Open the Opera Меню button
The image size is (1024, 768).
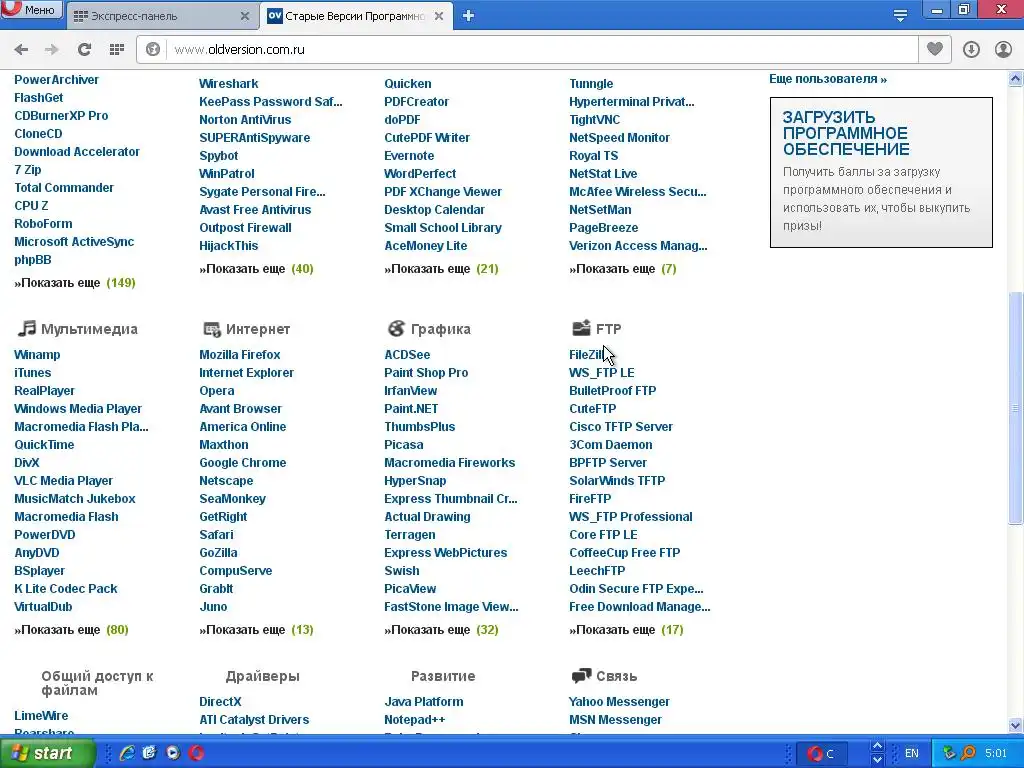click(31, 10)
